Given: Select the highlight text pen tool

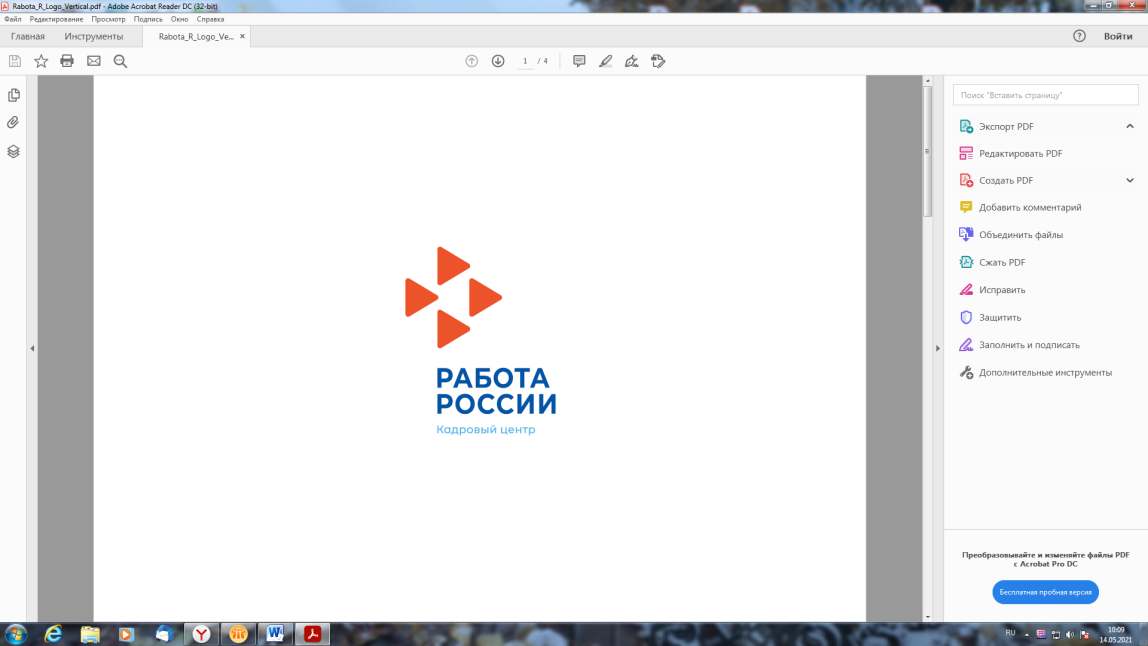Looking at the screenshot, I should (605, 62).
